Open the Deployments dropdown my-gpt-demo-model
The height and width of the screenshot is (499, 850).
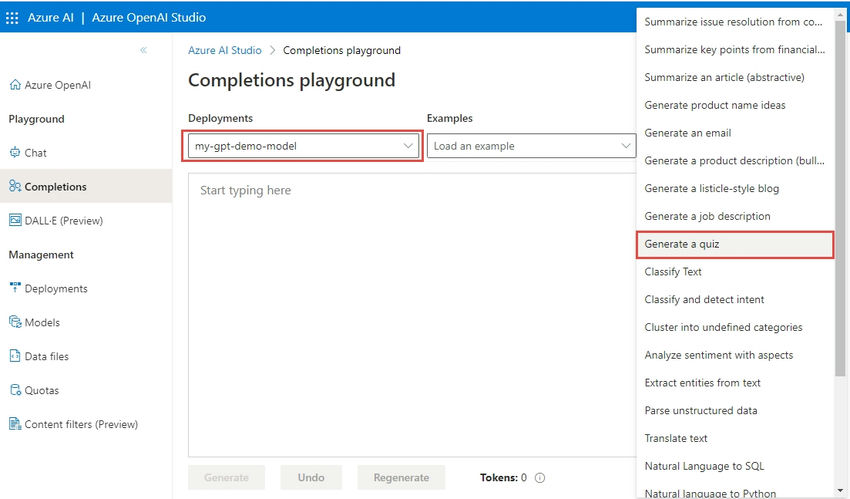[302, 146]
